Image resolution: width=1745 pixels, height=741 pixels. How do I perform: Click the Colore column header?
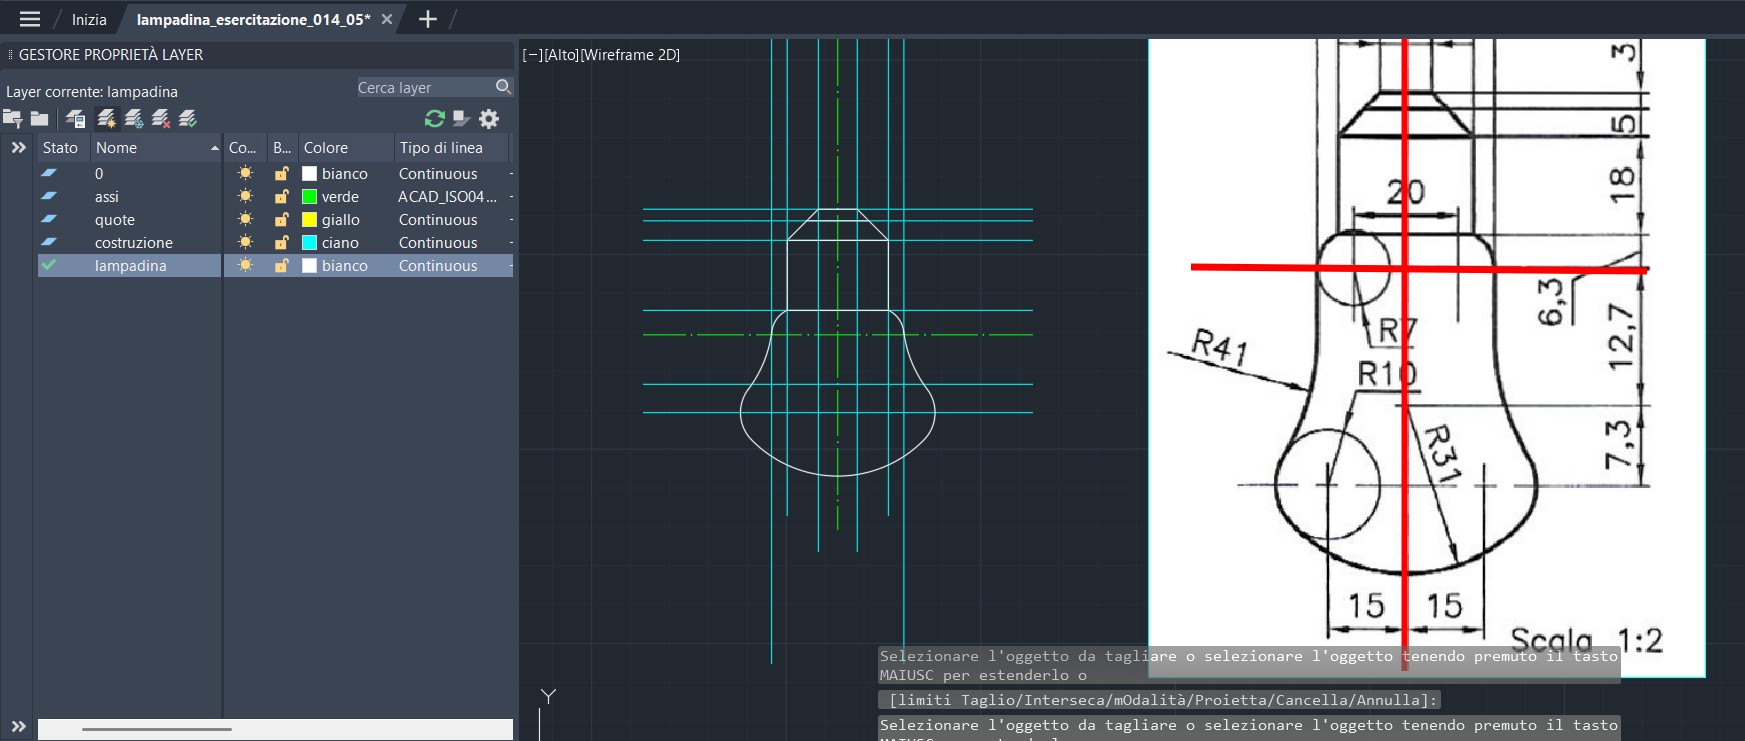pyautogui.click(x=346, y=147)
